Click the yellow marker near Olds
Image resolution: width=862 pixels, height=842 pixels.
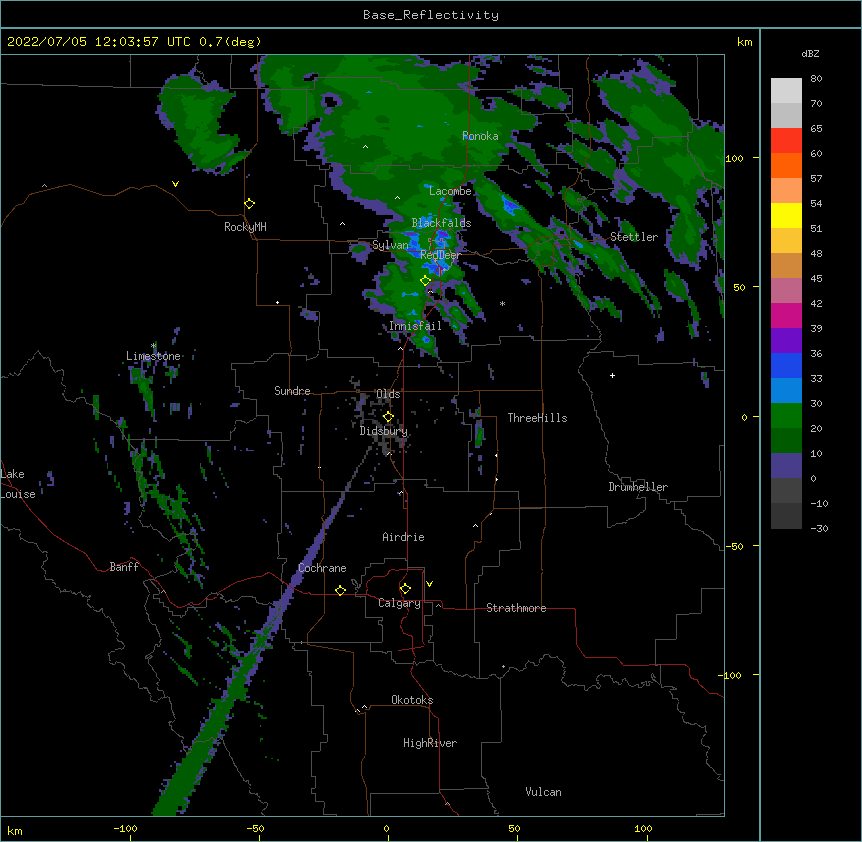[388, 416]
